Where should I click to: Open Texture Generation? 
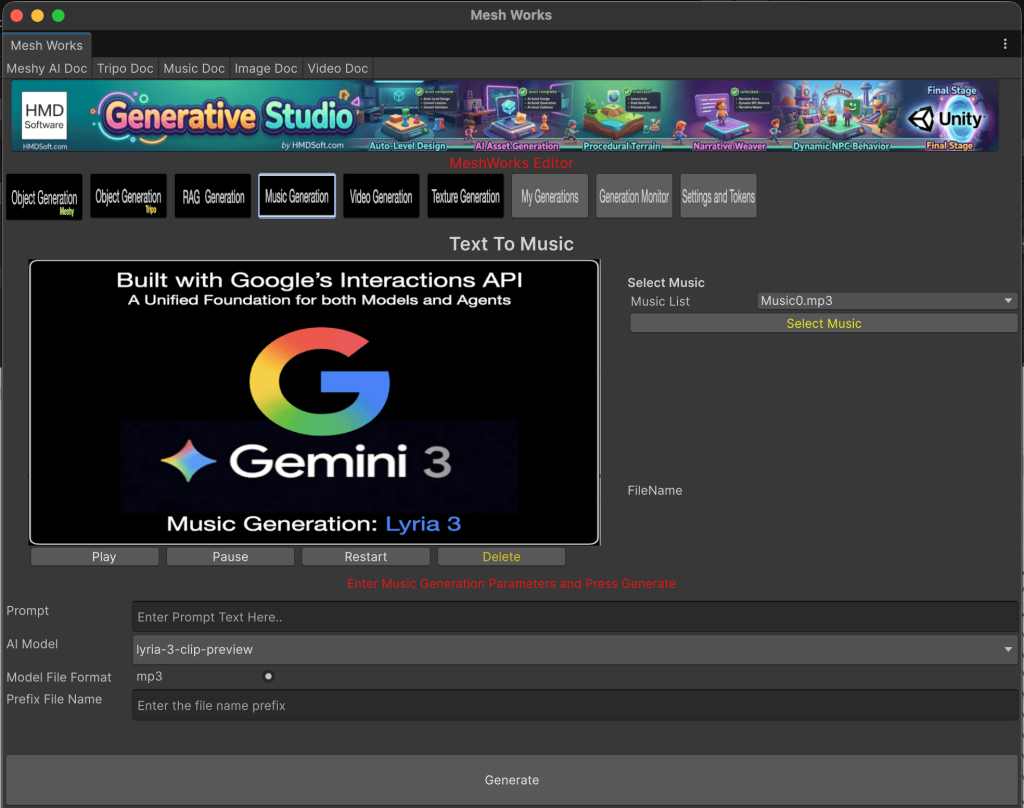466,197
